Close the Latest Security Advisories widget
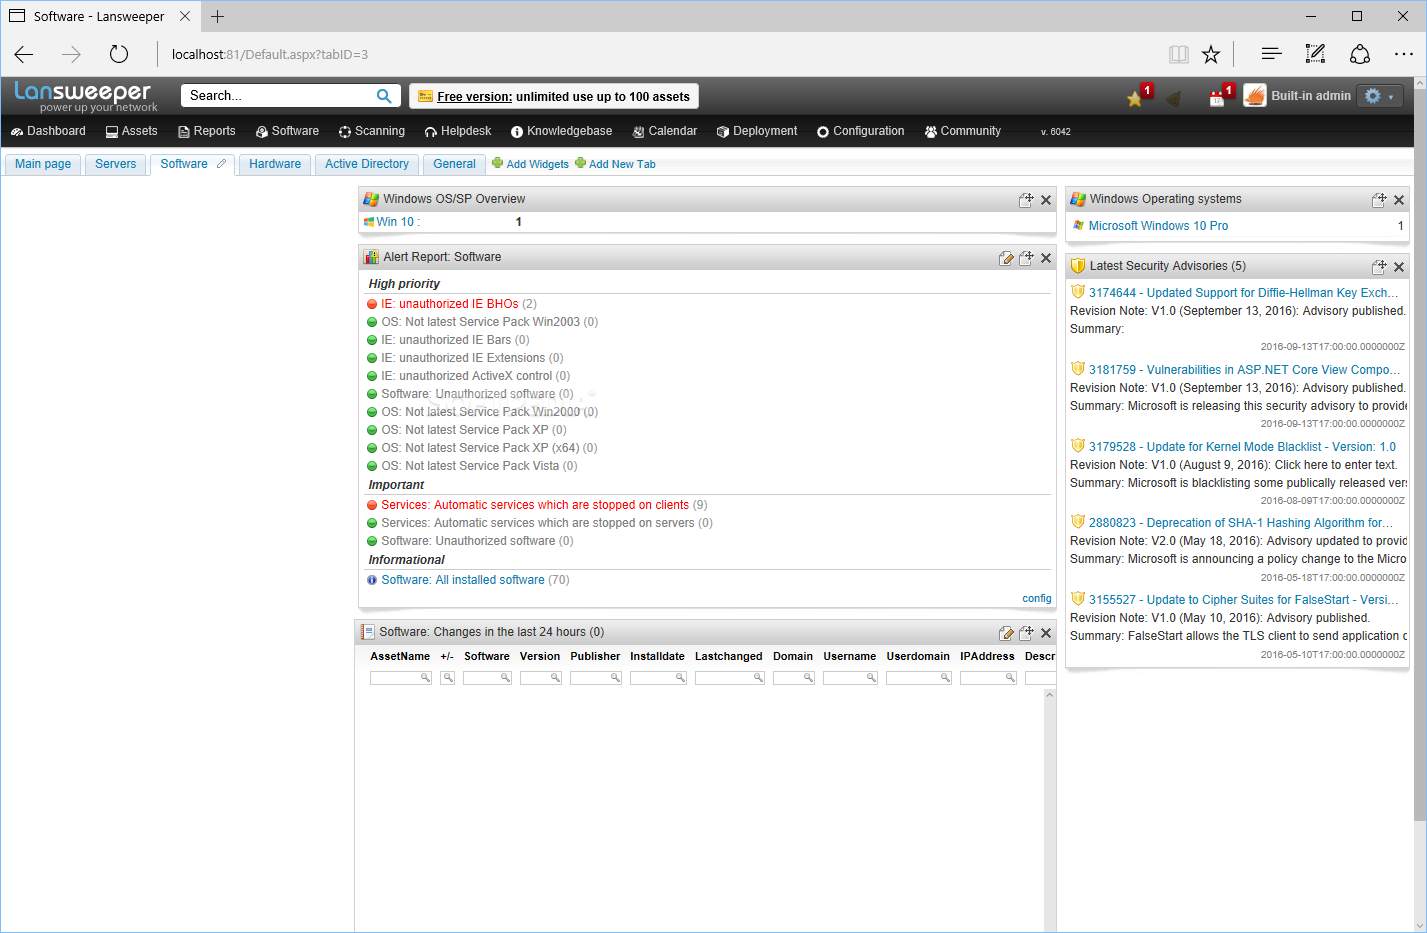Viewport: 1427px width, 933px height. coord(1399,267)
